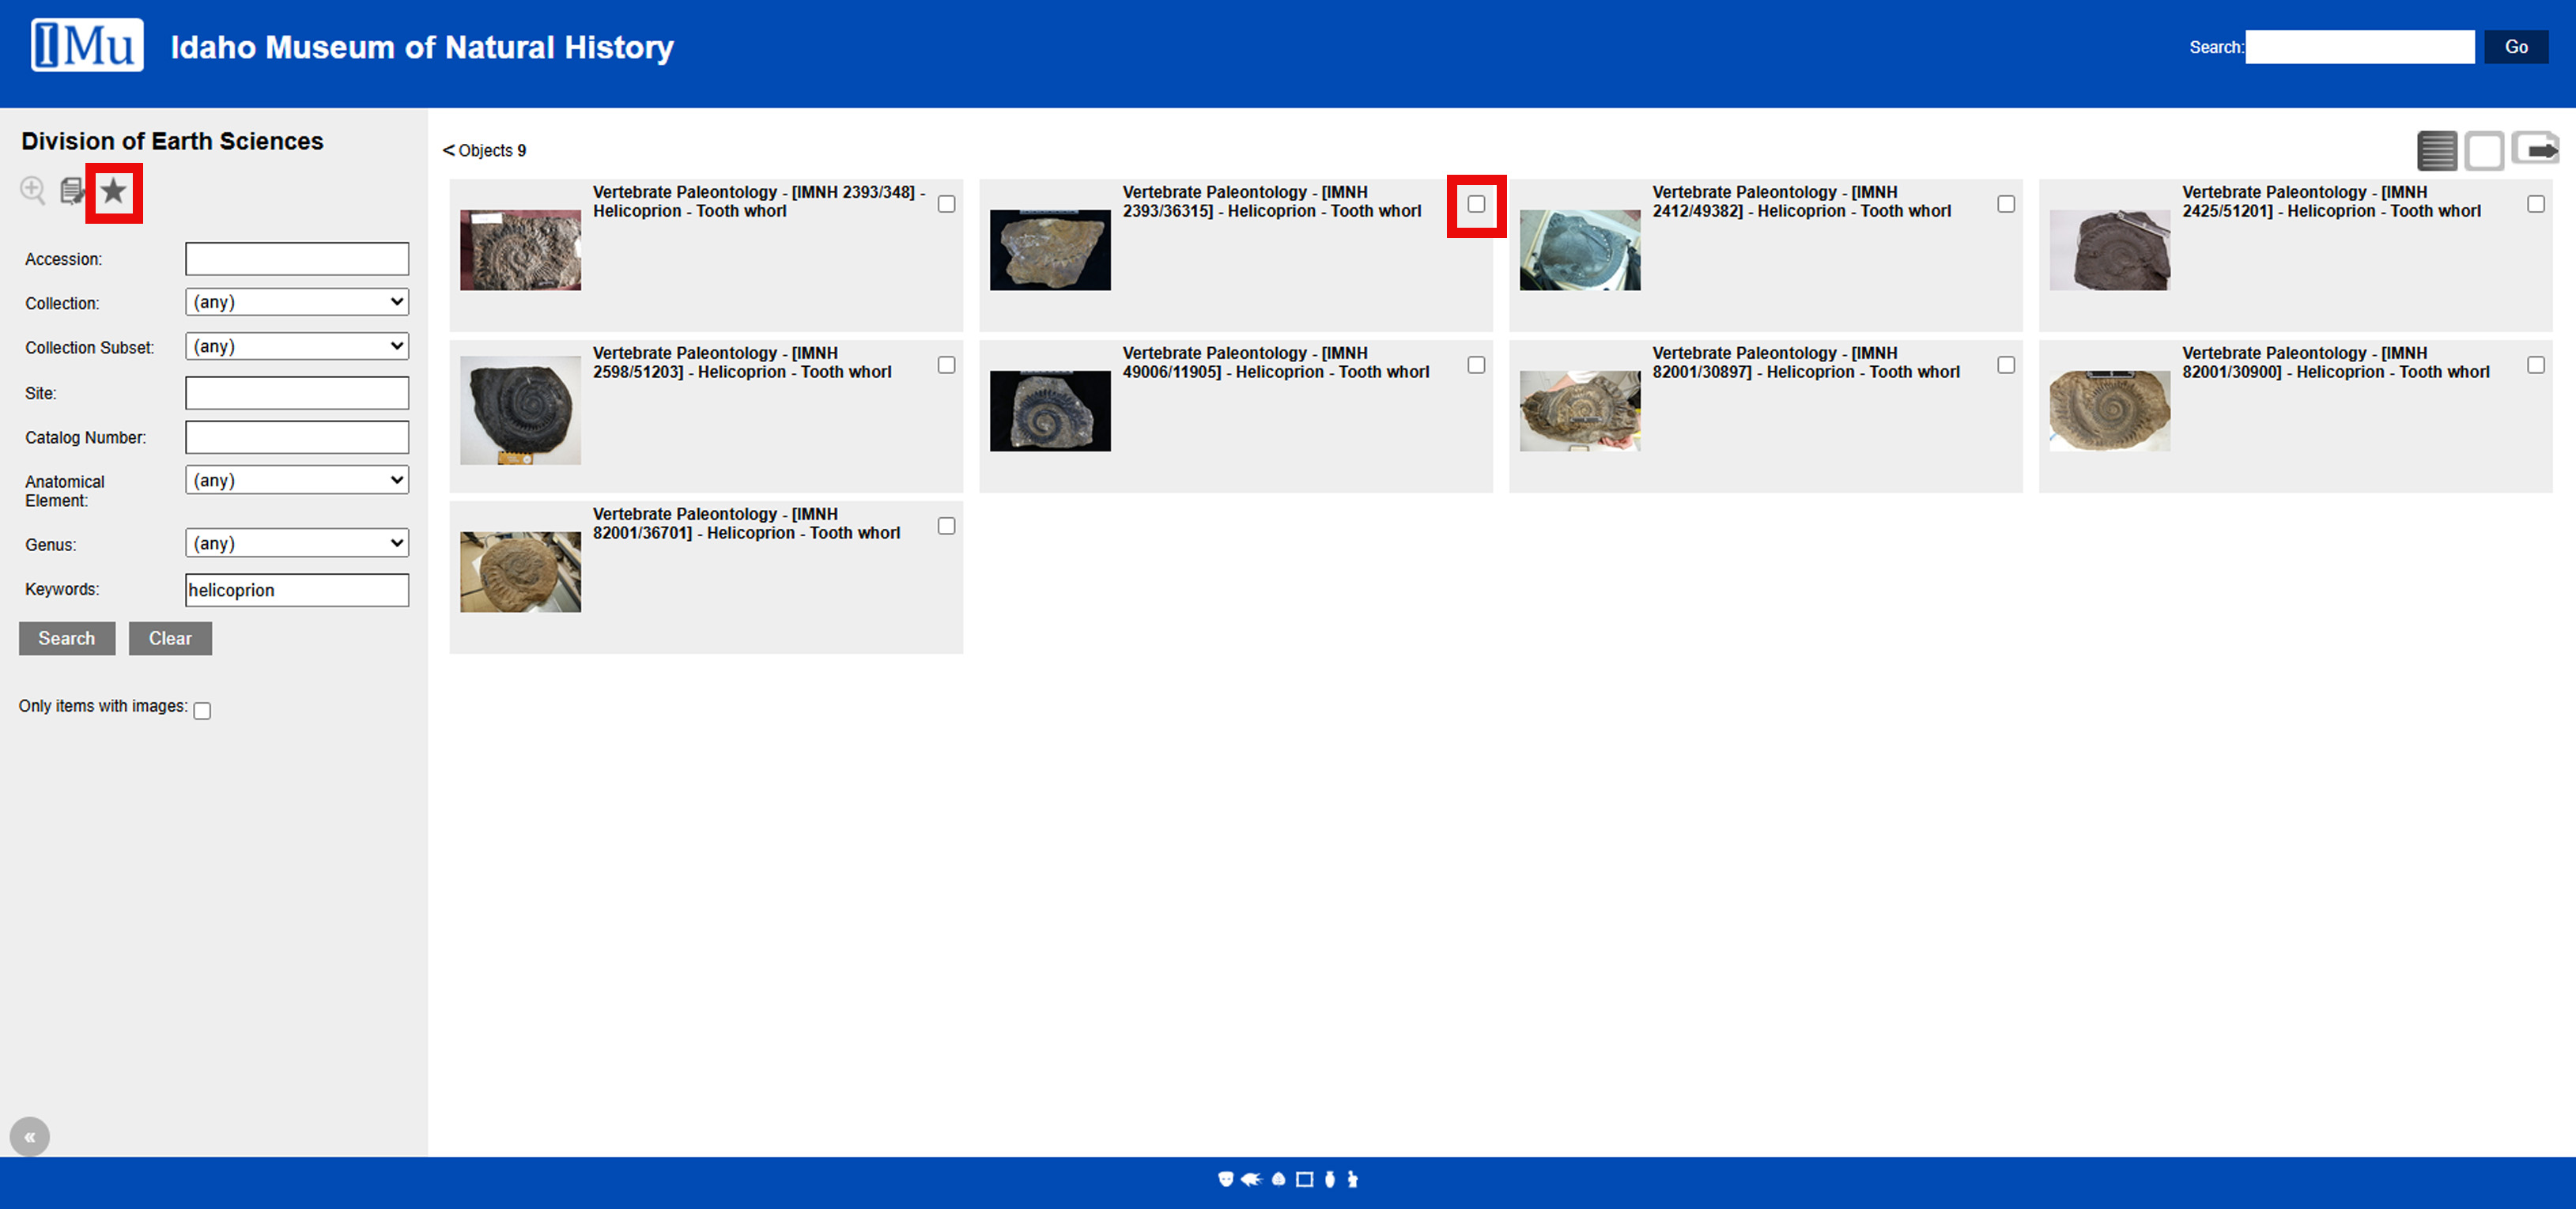Click the leaf icon in the bottom bar
2576x1209 pixels.
(1279, 1179)
